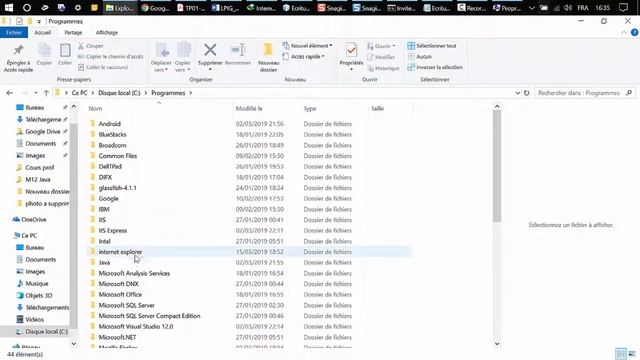Click the Ouvrir ribbon button
This screenshot has height=360, width=640.
pyautogui.click(x=381, y=46)
